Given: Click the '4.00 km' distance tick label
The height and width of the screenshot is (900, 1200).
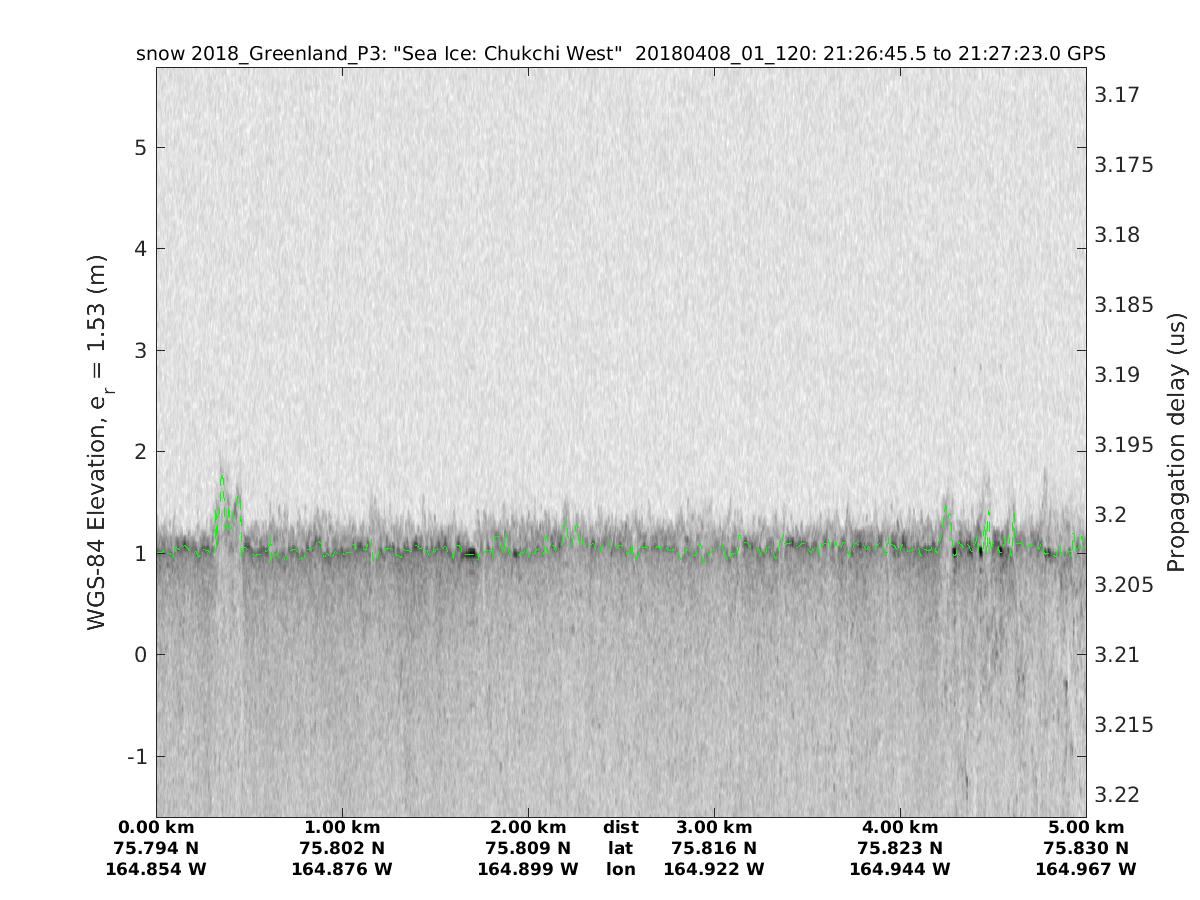Looking at the screenshot, I should click(900, 827).
